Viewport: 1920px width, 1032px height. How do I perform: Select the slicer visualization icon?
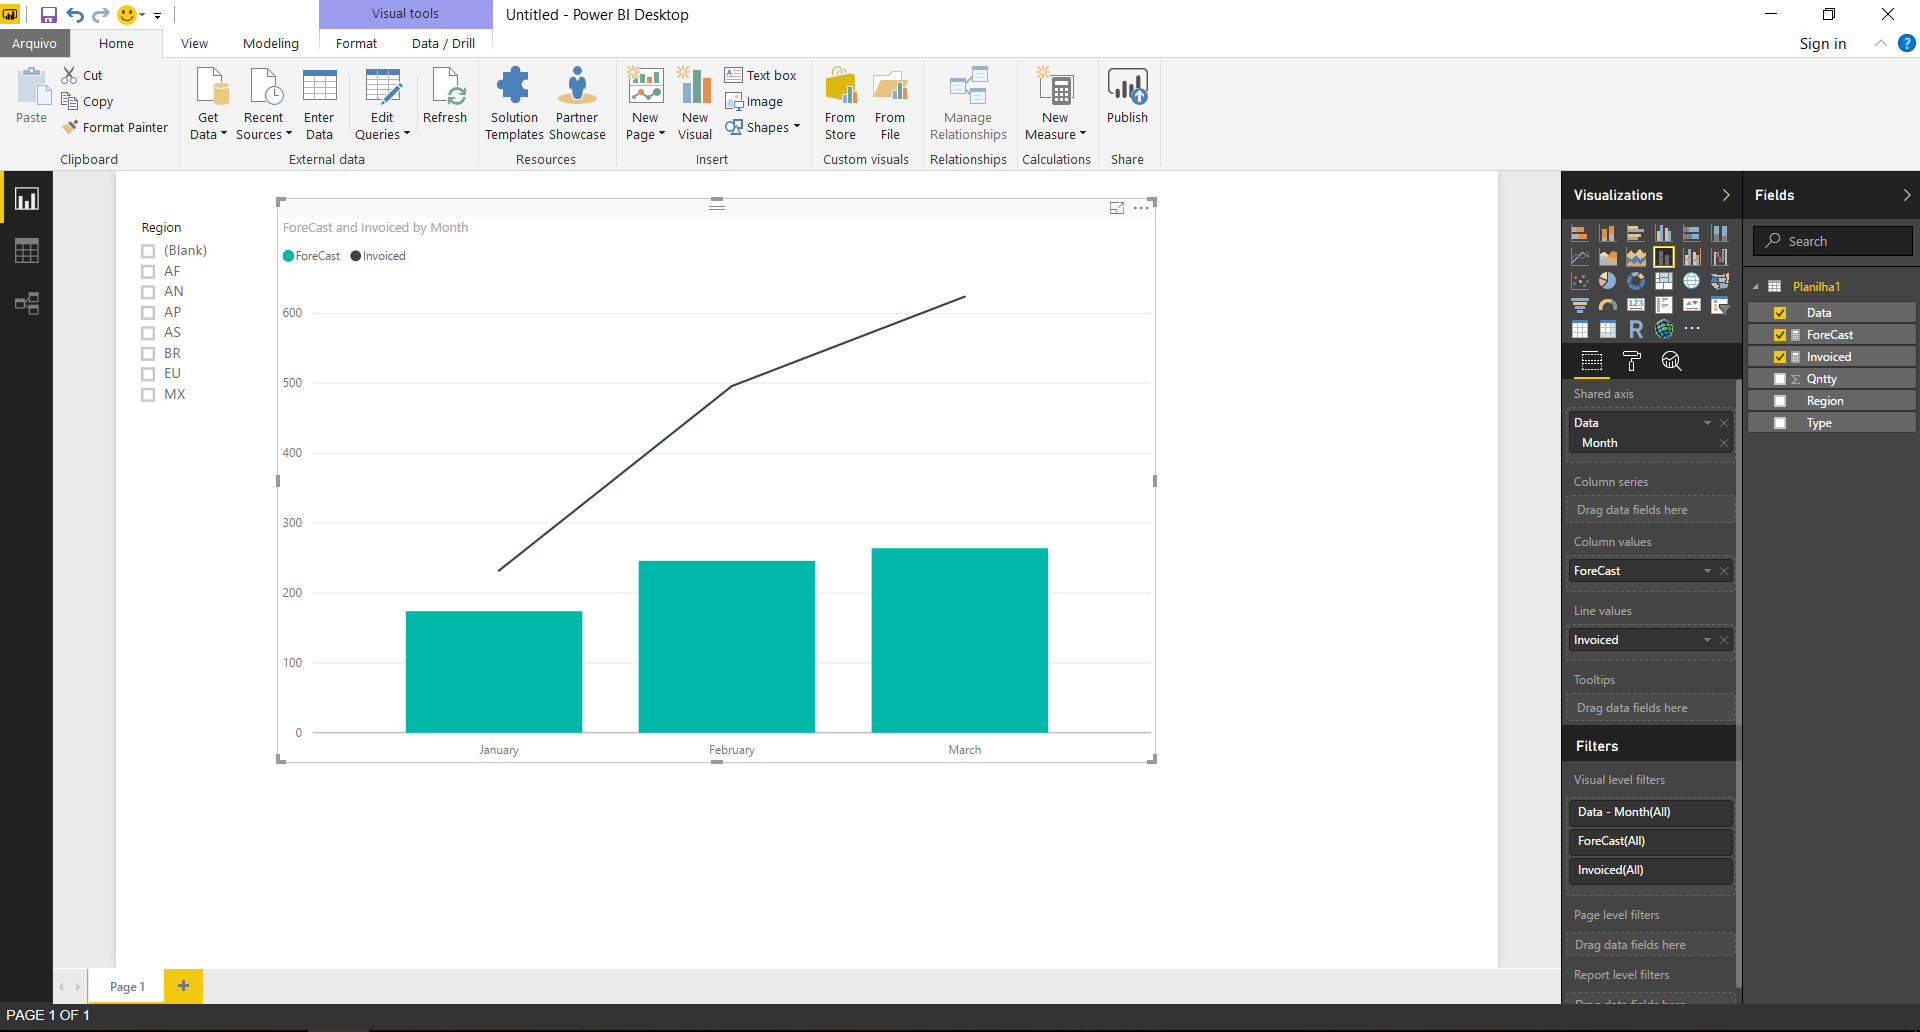[1720, 305]
